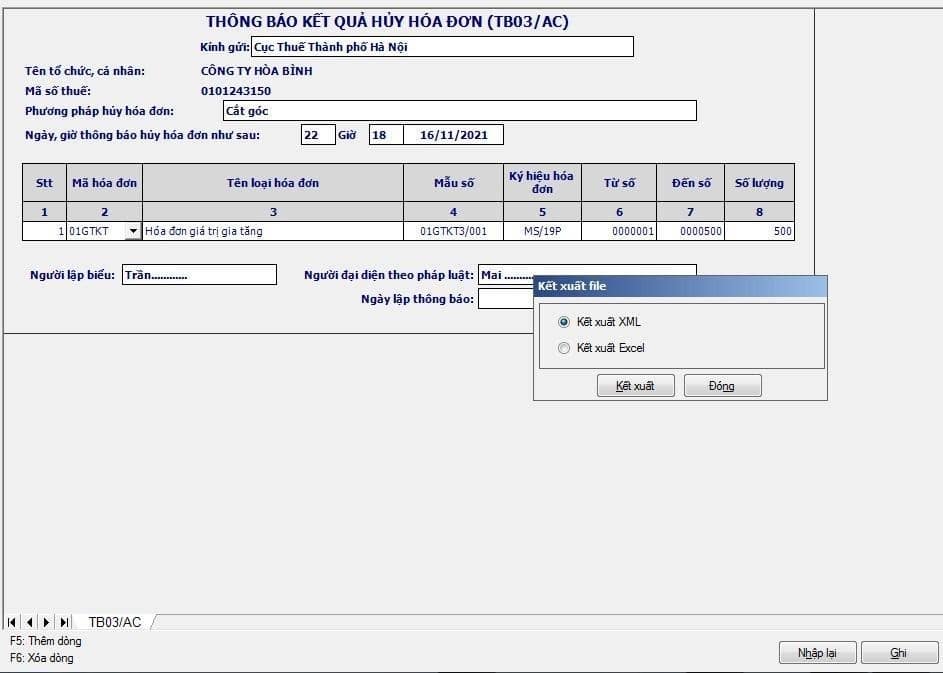943x673 pixels.
Task: Click the date field showing 16/11/2021
Action: (x=456, y=134)
